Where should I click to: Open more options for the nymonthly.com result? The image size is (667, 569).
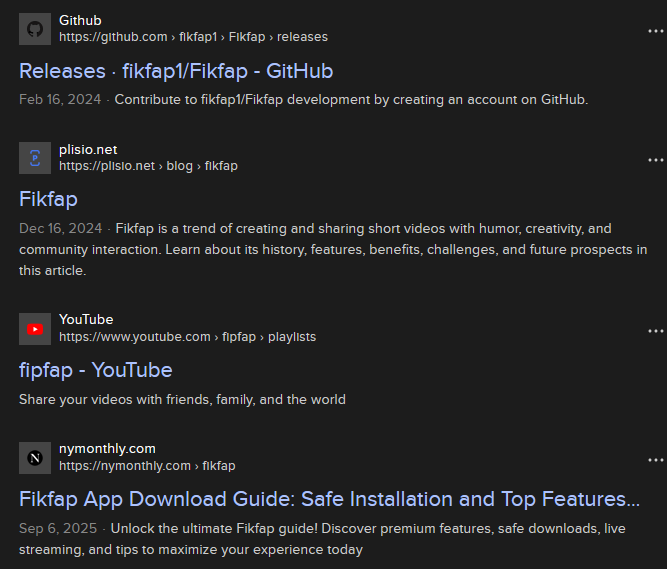[656, 460]
